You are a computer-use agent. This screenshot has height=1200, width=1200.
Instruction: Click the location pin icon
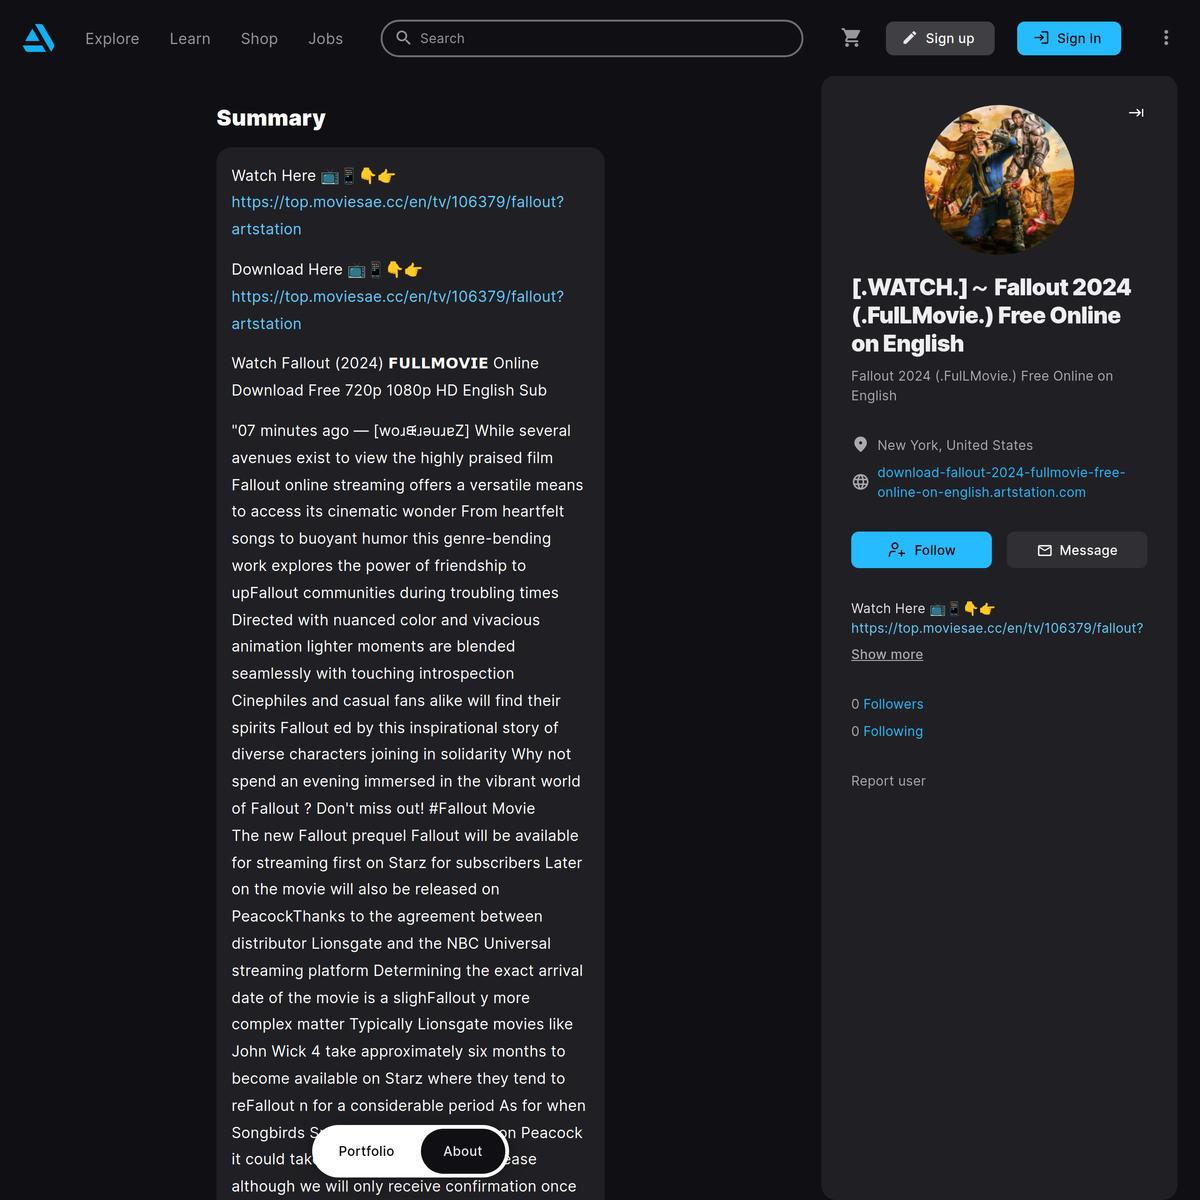click(860, 444)
